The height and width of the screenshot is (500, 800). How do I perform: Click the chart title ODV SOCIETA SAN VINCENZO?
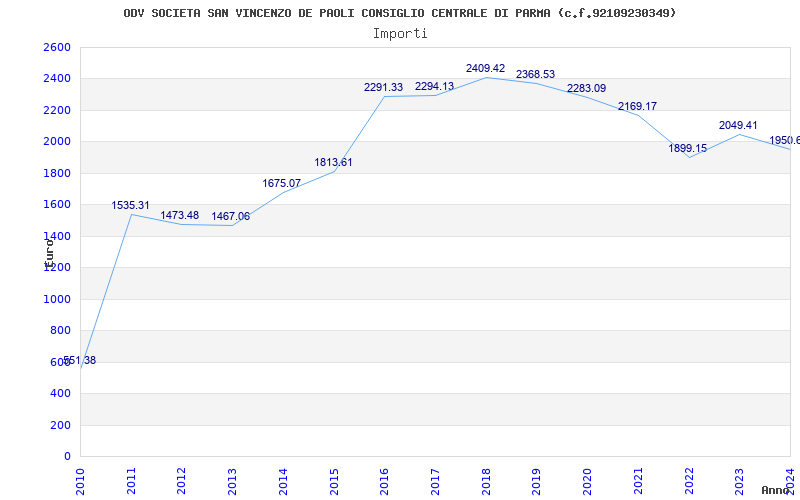coord(400,13)
